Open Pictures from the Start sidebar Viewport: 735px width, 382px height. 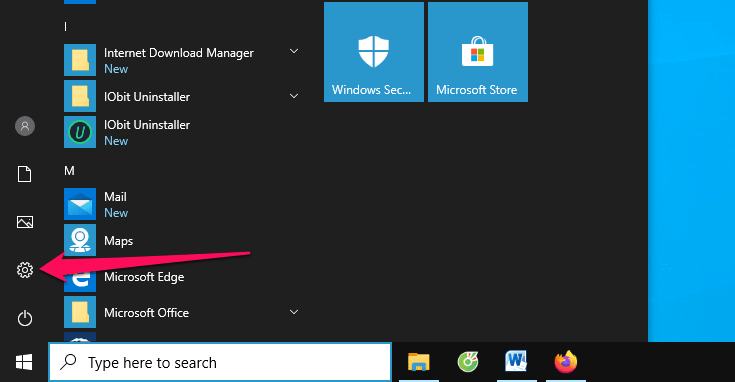[25, 222]
